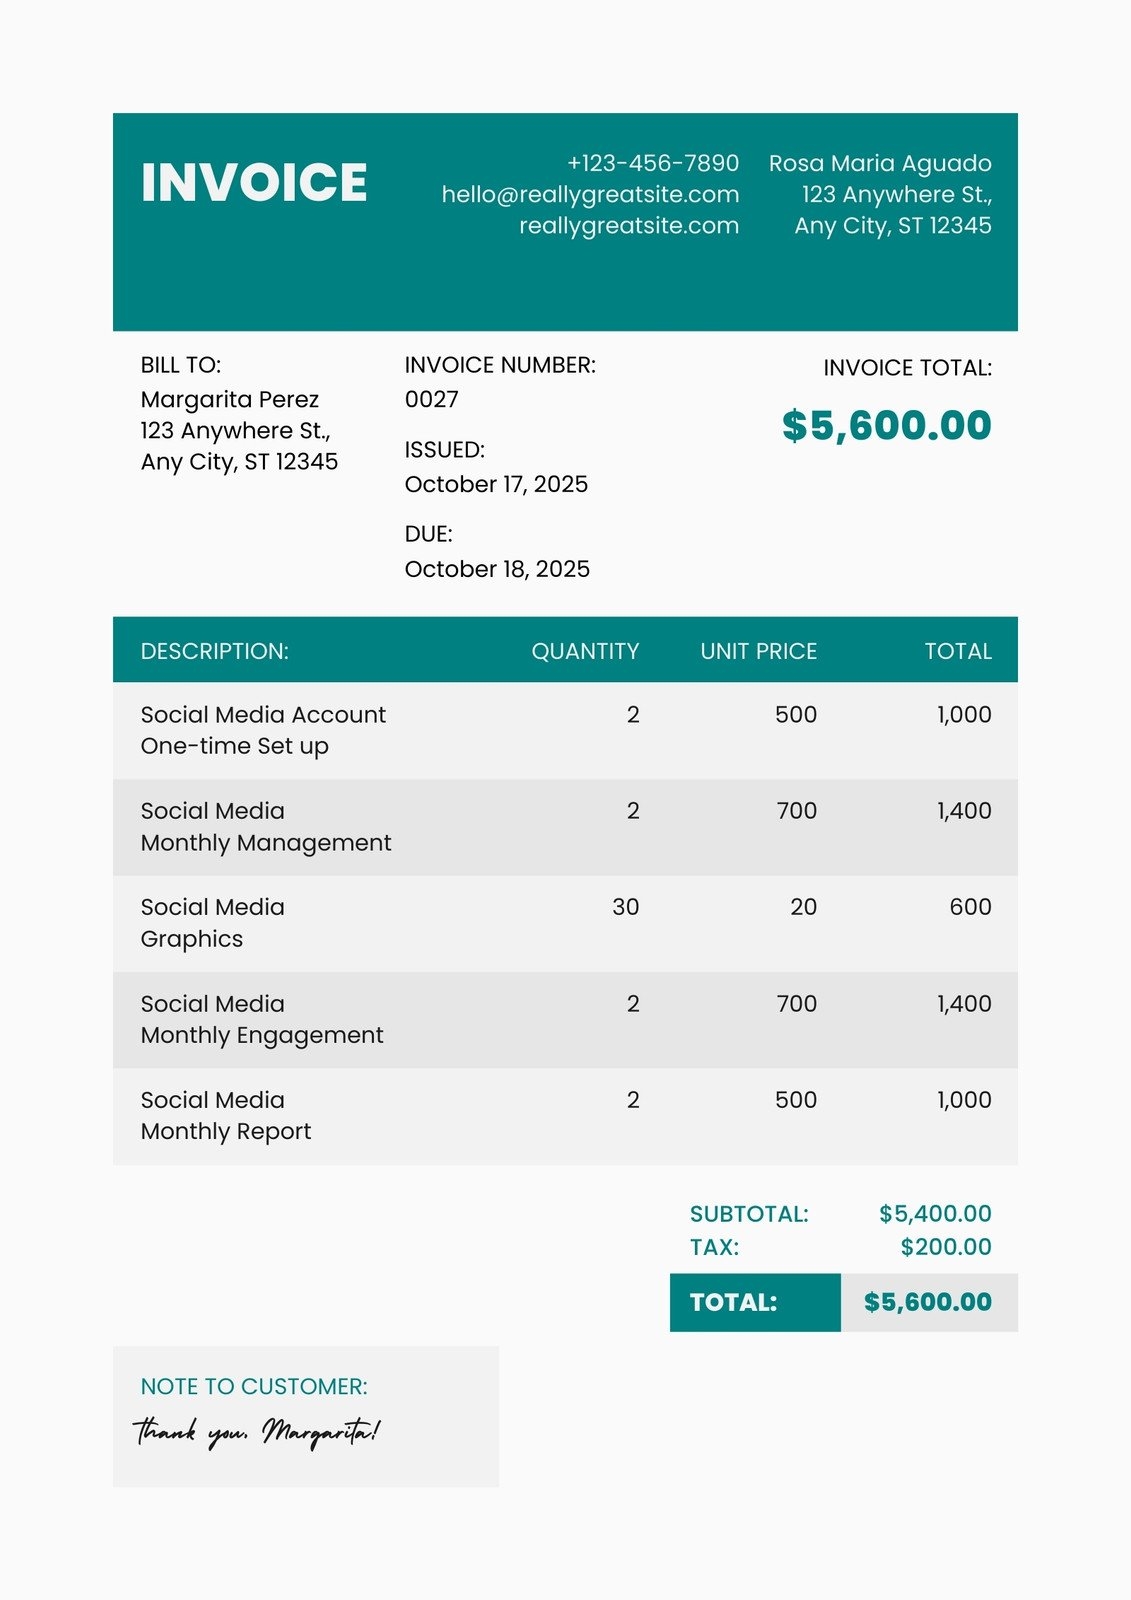
Task: Click the hello@reallygreatsite.com email address
Action: (590, 194)
